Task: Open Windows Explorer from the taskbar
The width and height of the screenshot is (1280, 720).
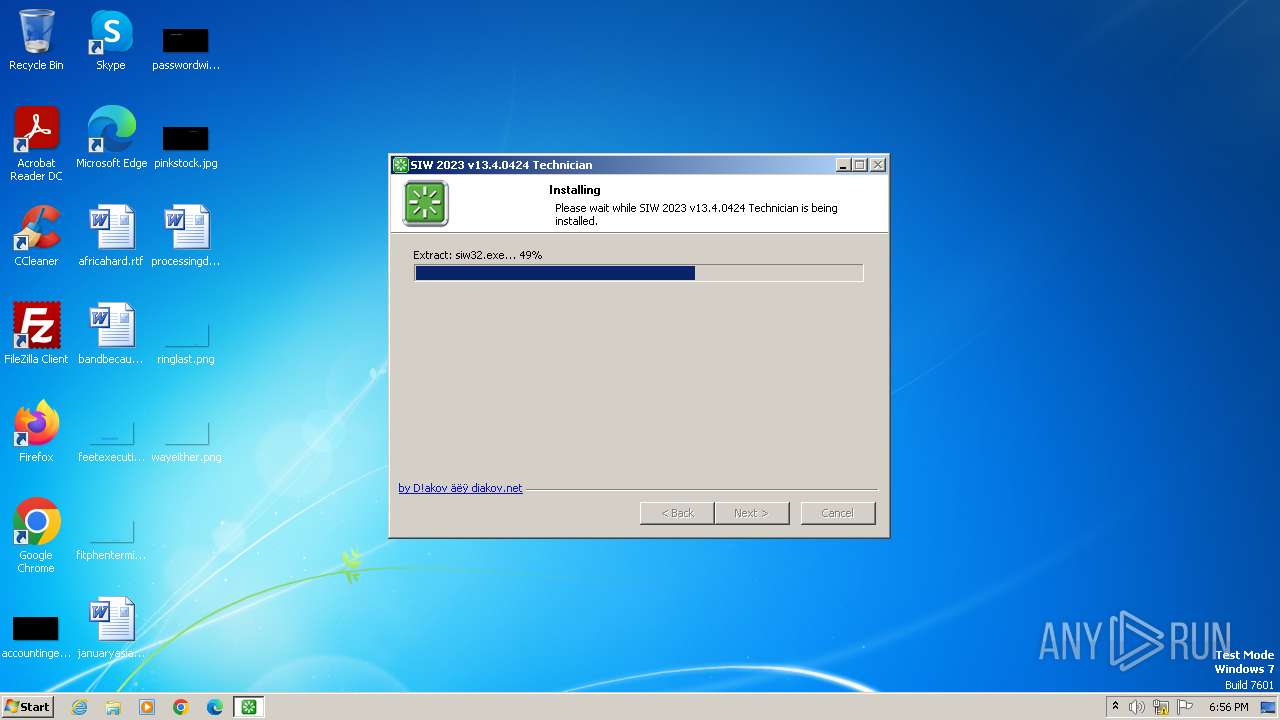Action: coord(113,707)
